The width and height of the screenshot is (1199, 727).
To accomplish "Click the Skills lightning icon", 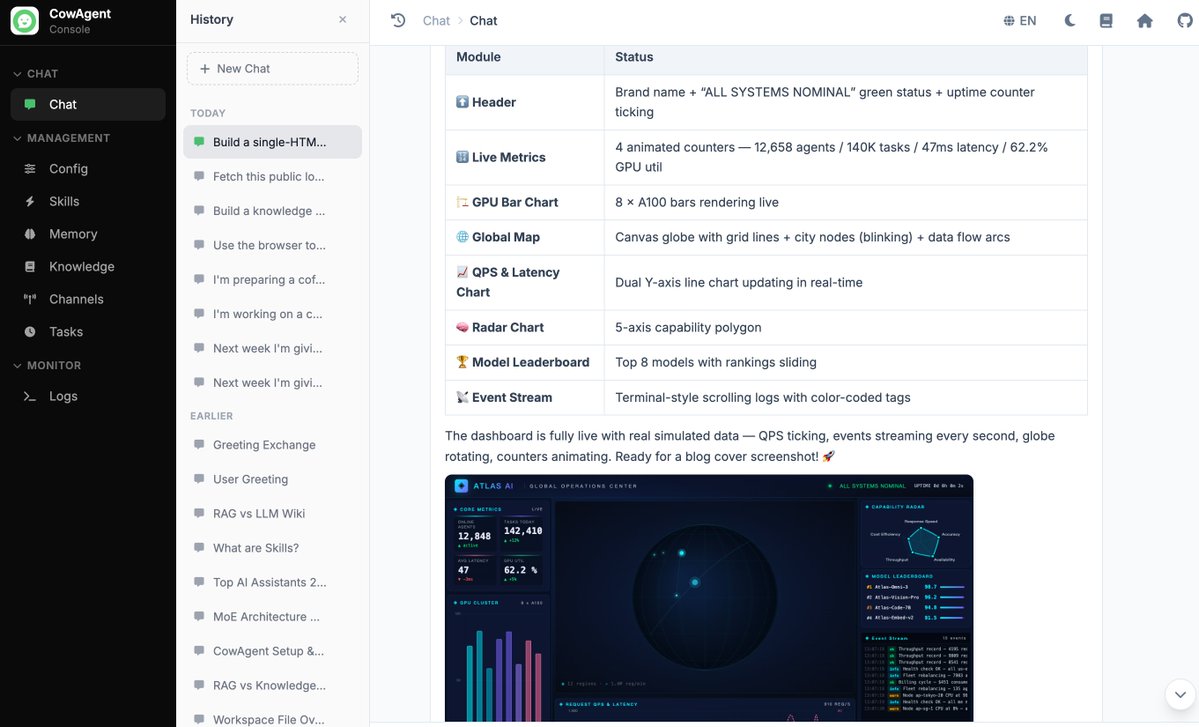I will click(30, 202).
